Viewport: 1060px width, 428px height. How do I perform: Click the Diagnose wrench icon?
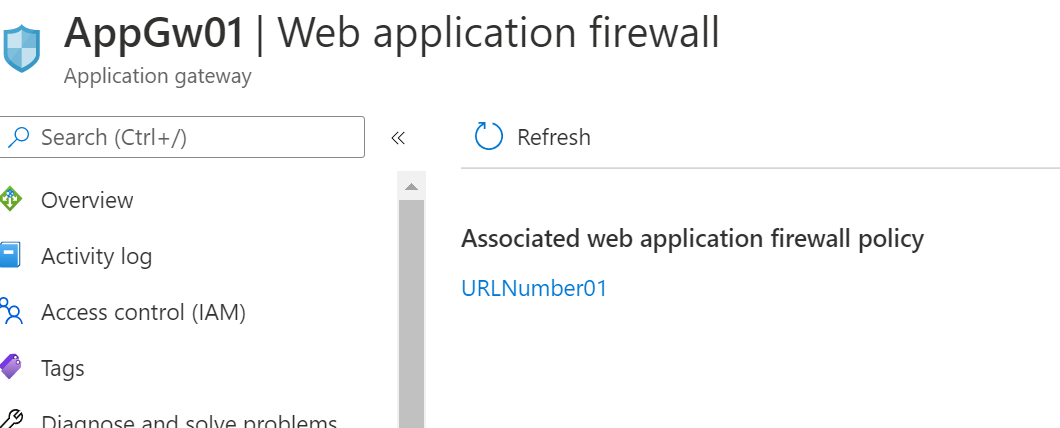[10, 420]
